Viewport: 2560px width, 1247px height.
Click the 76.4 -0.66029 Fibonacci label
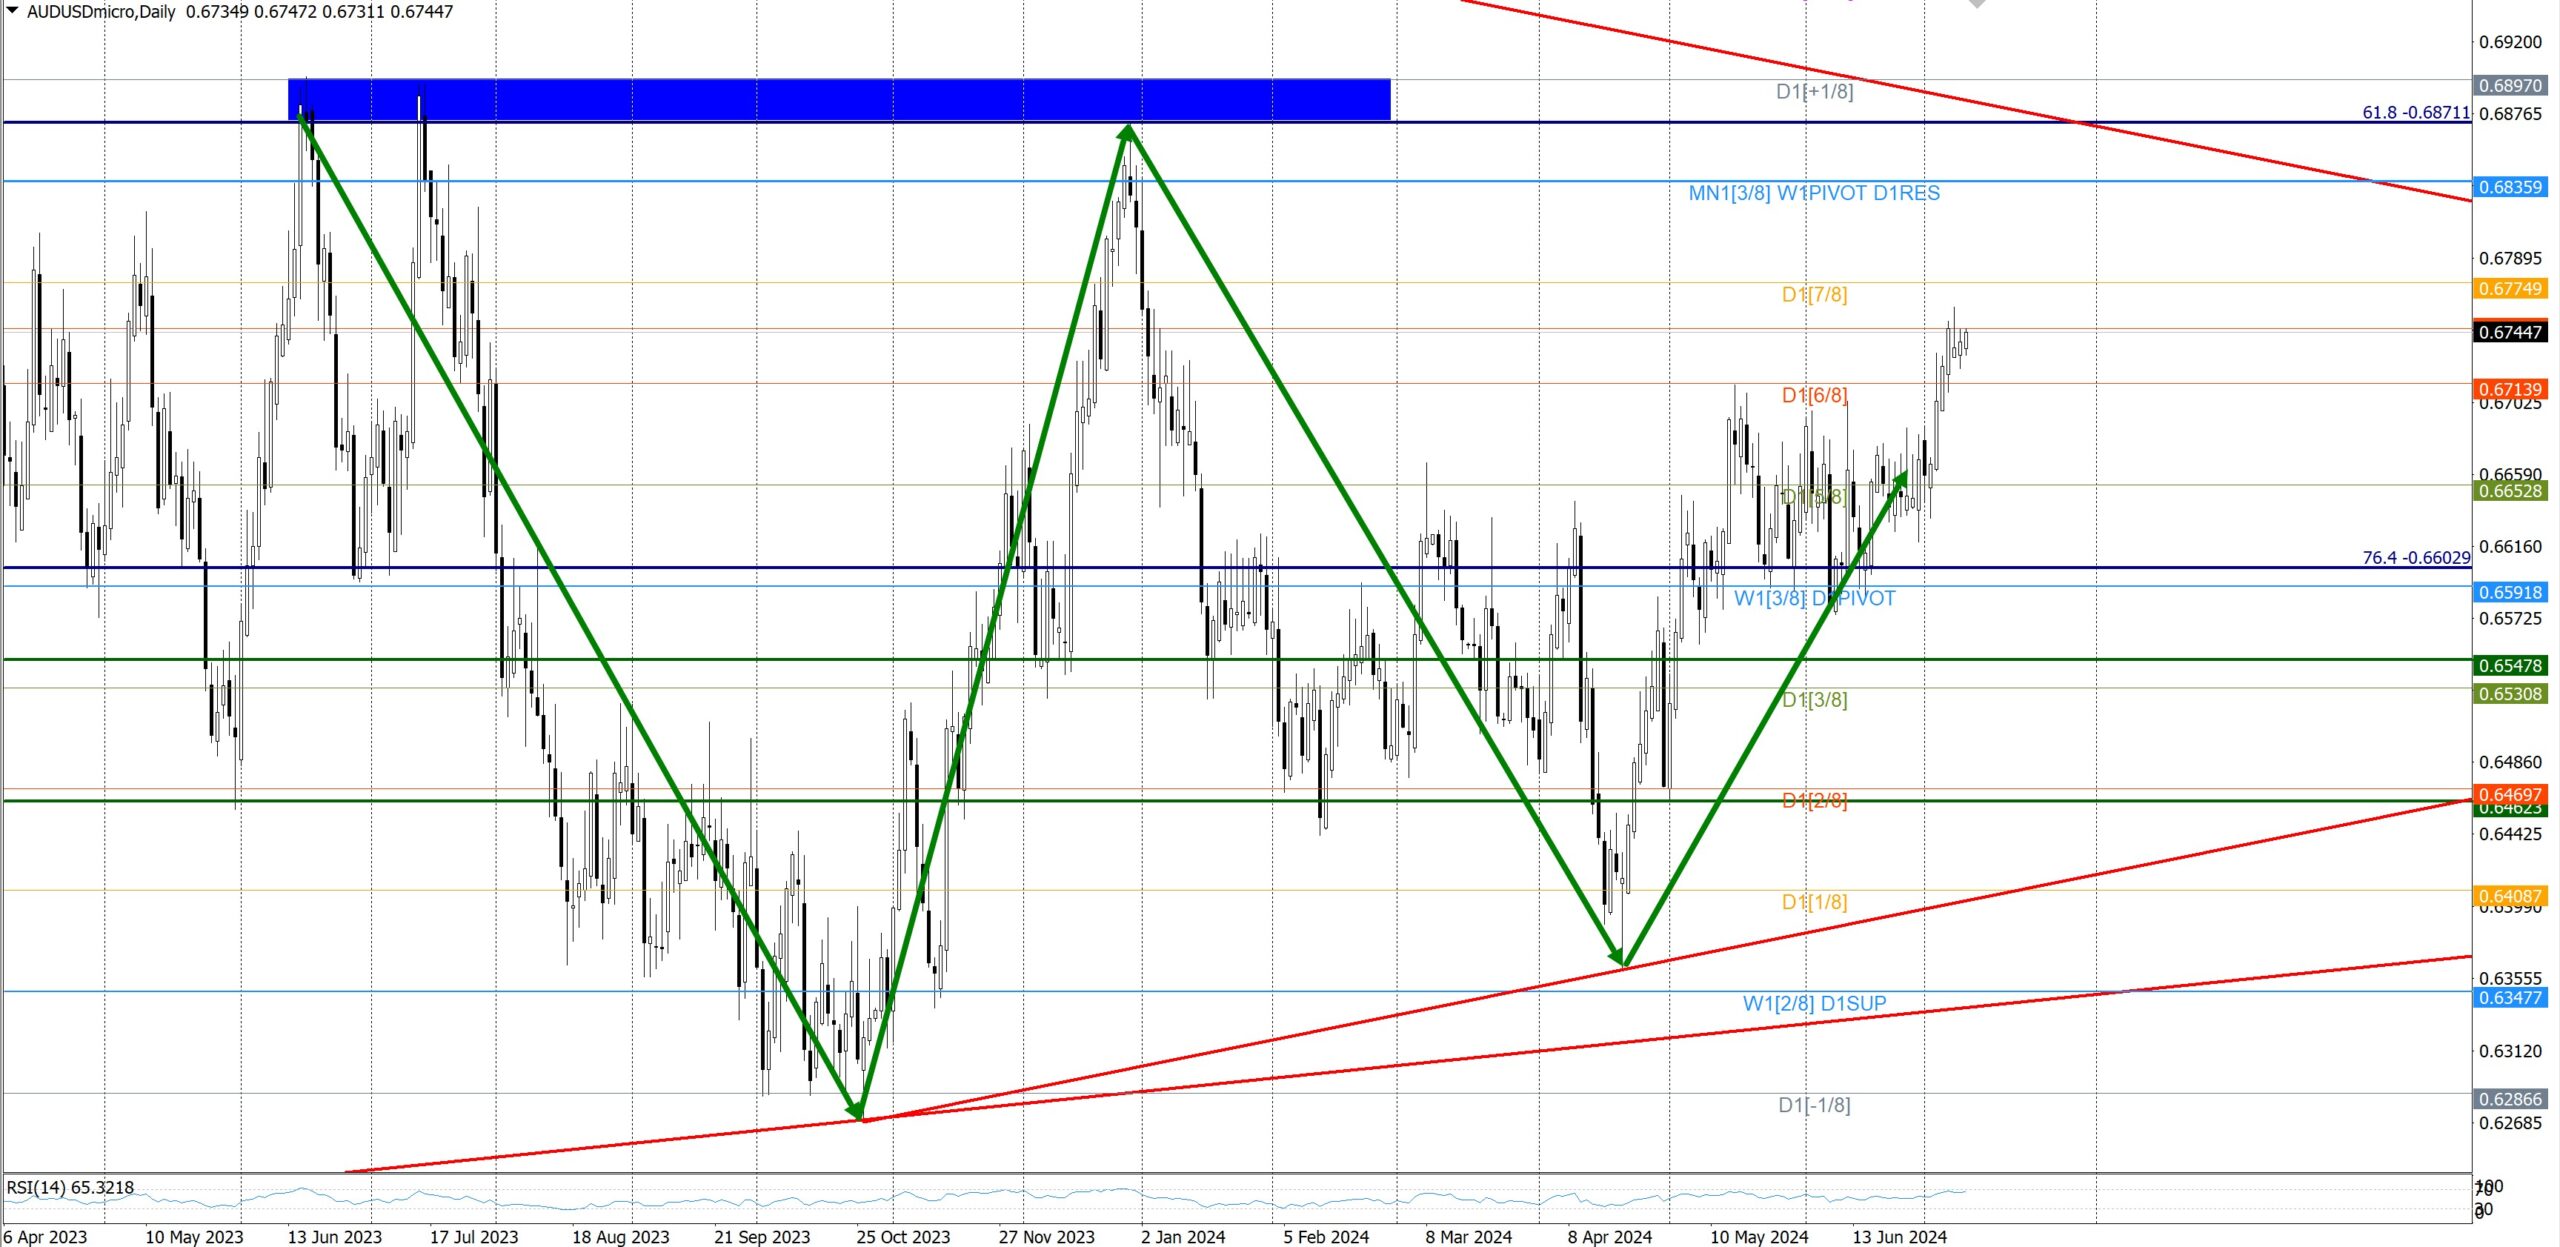(2415, 557)
